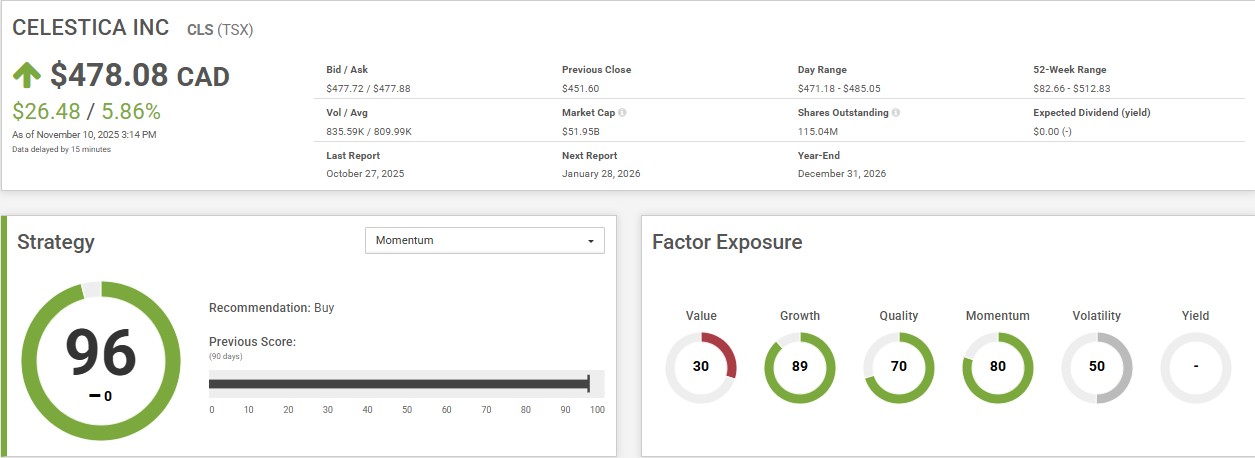Click the Buy recommendation text
Viewport: 1255px width, 458px height.
click(324, 308)
